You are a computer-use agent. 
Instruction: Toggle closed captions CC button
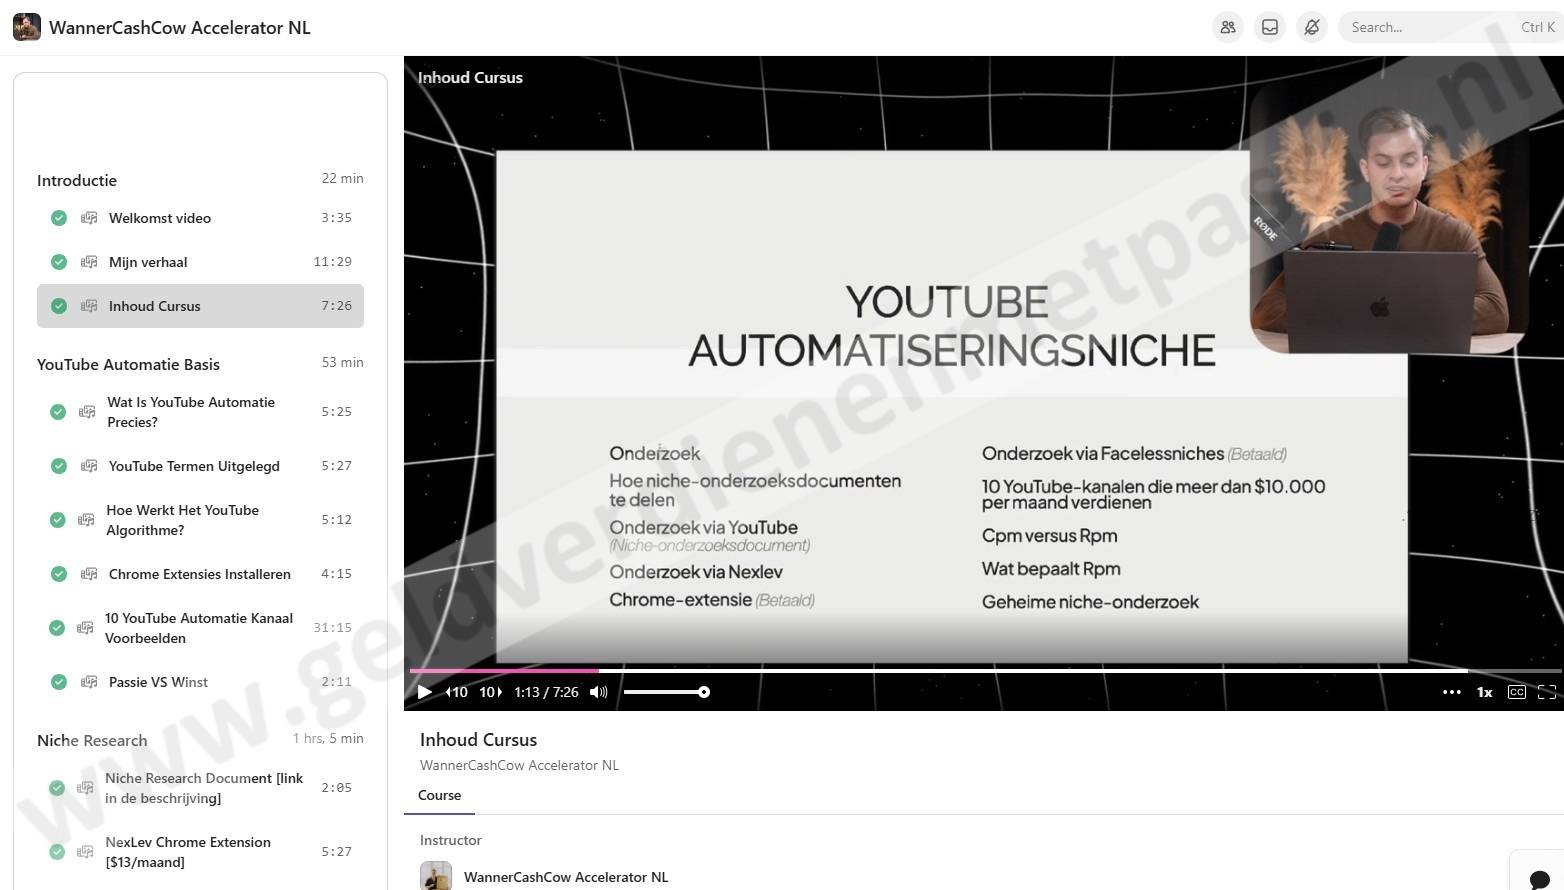[x=1516, y=692]
